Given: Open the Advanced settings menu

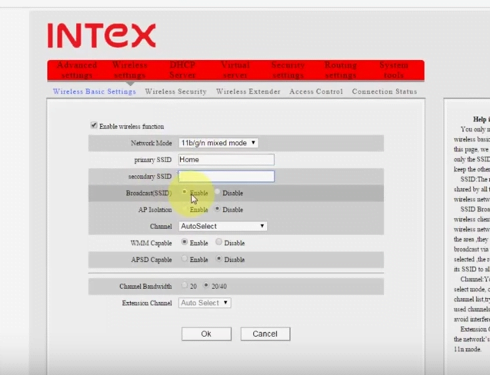Looking at the screenshot, I should [77, 70].
